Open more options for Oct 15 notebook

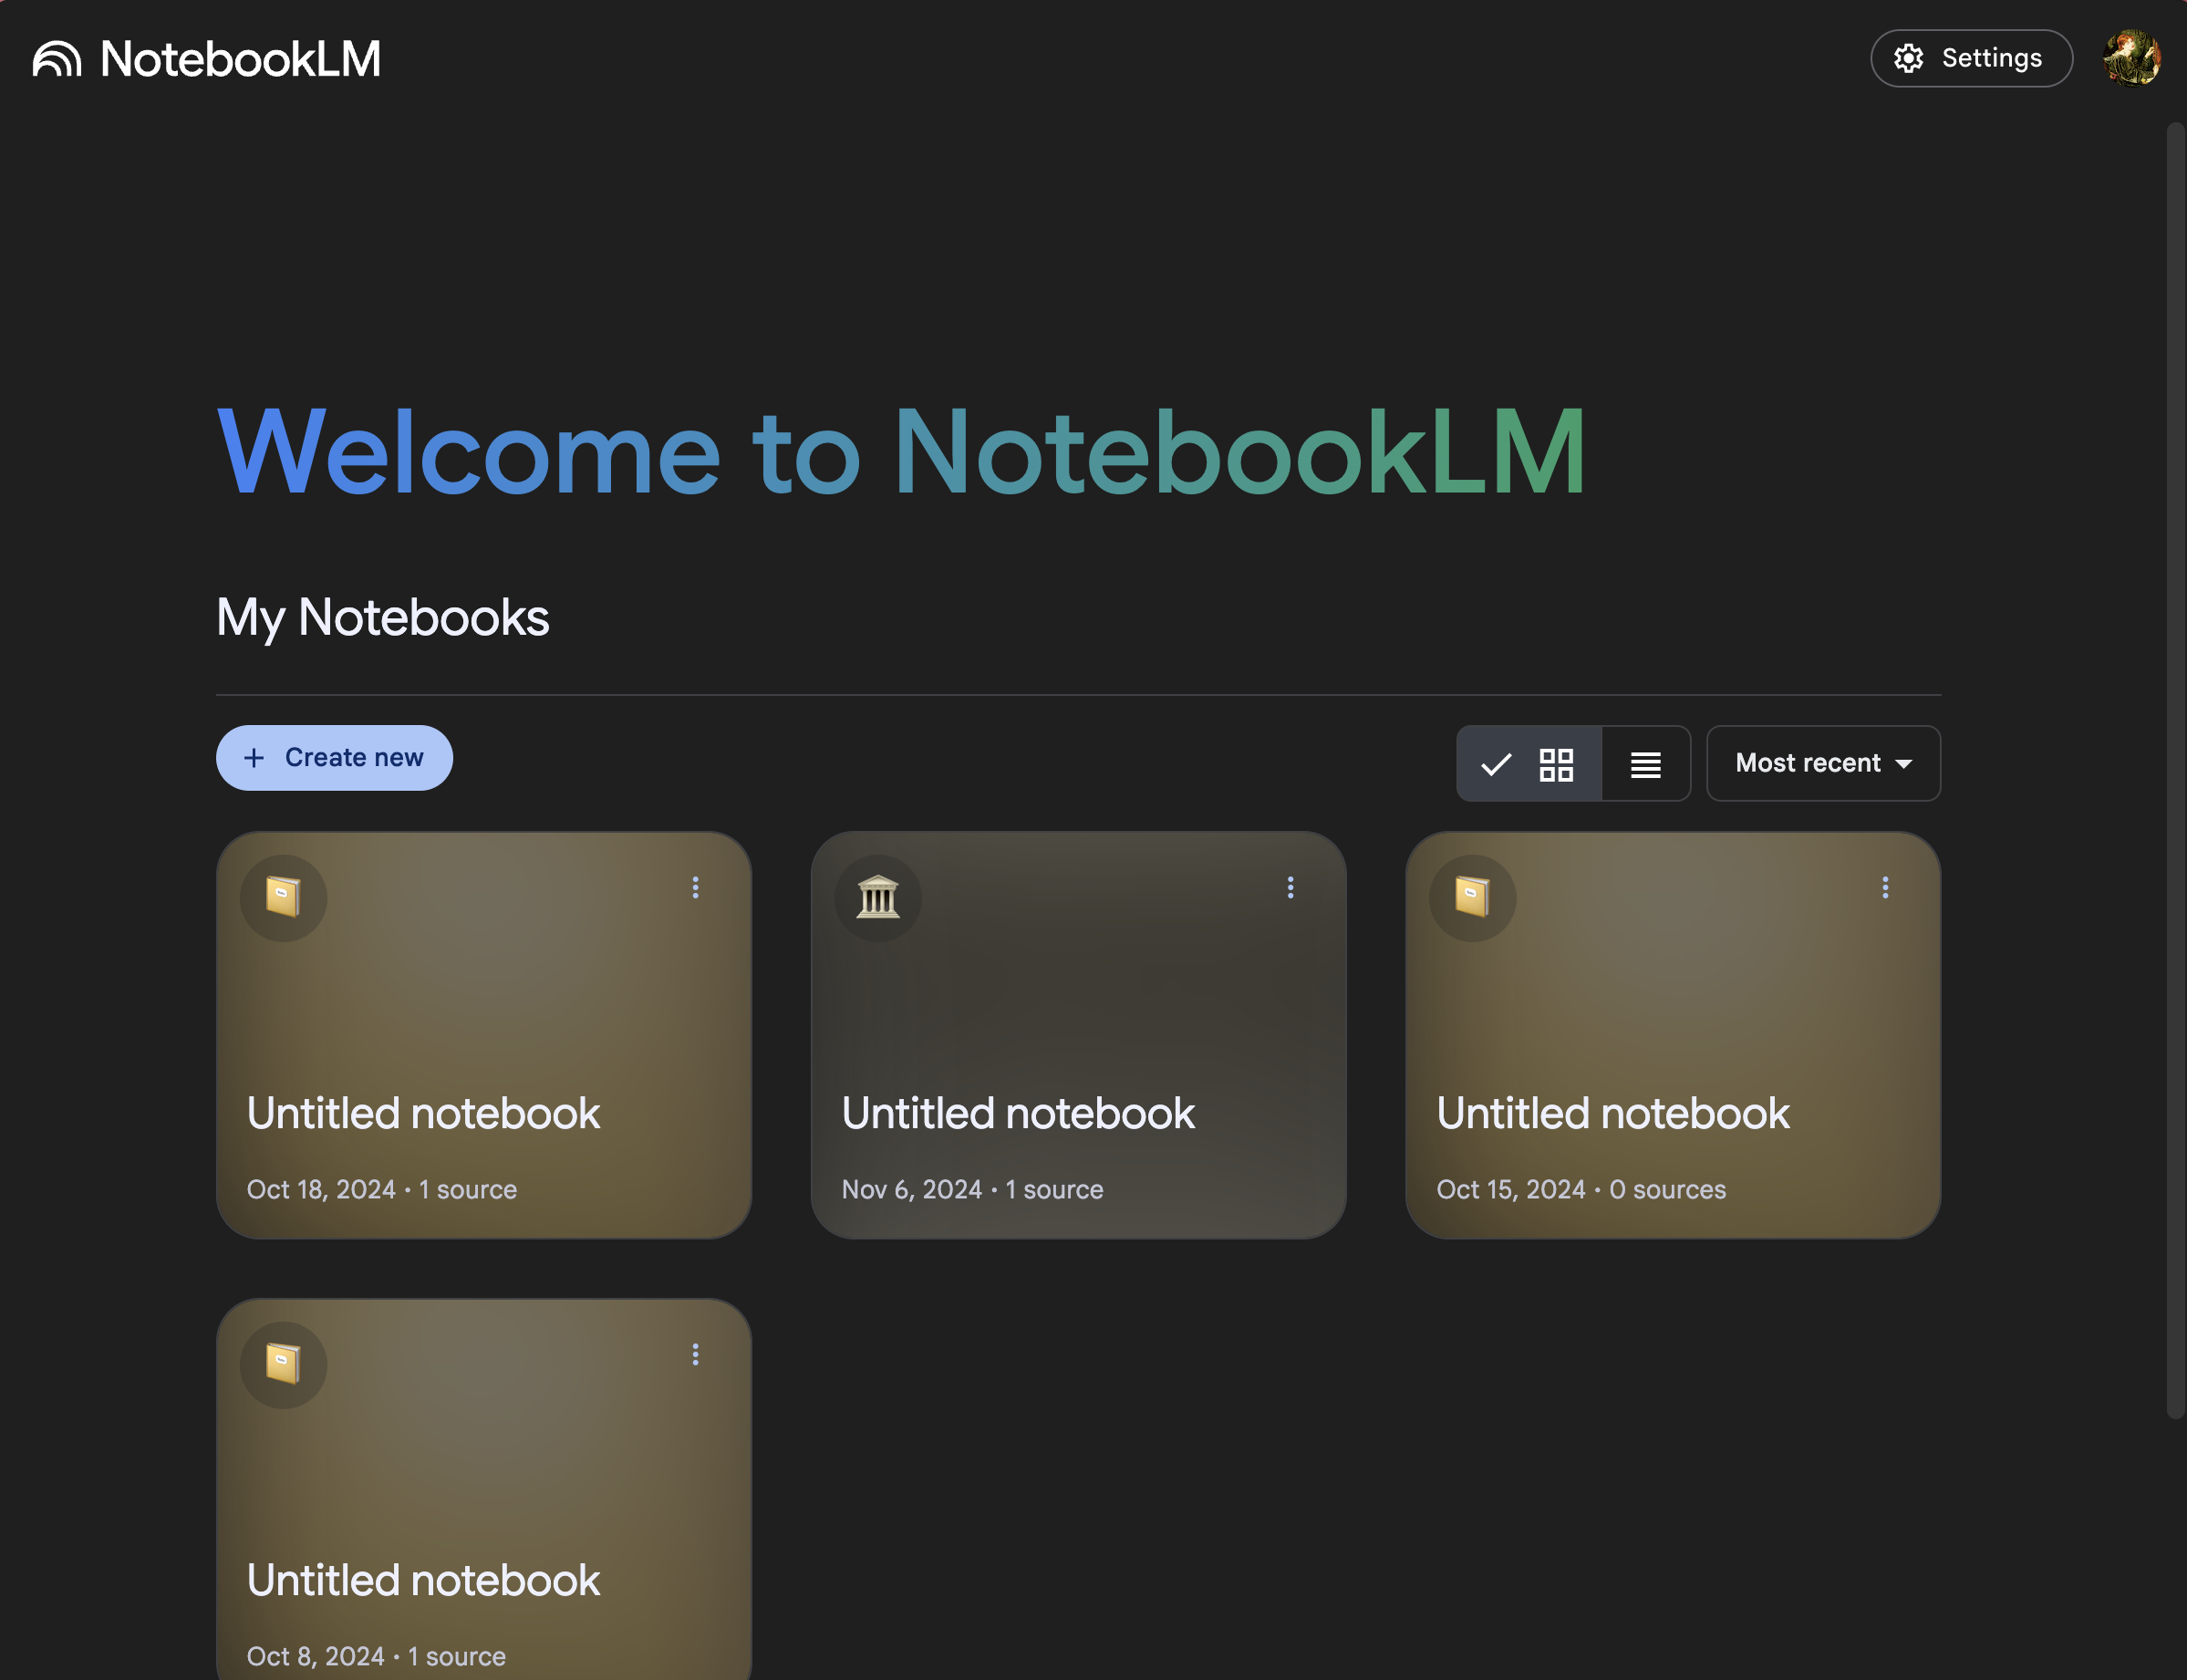click(x=1885, y=887)
